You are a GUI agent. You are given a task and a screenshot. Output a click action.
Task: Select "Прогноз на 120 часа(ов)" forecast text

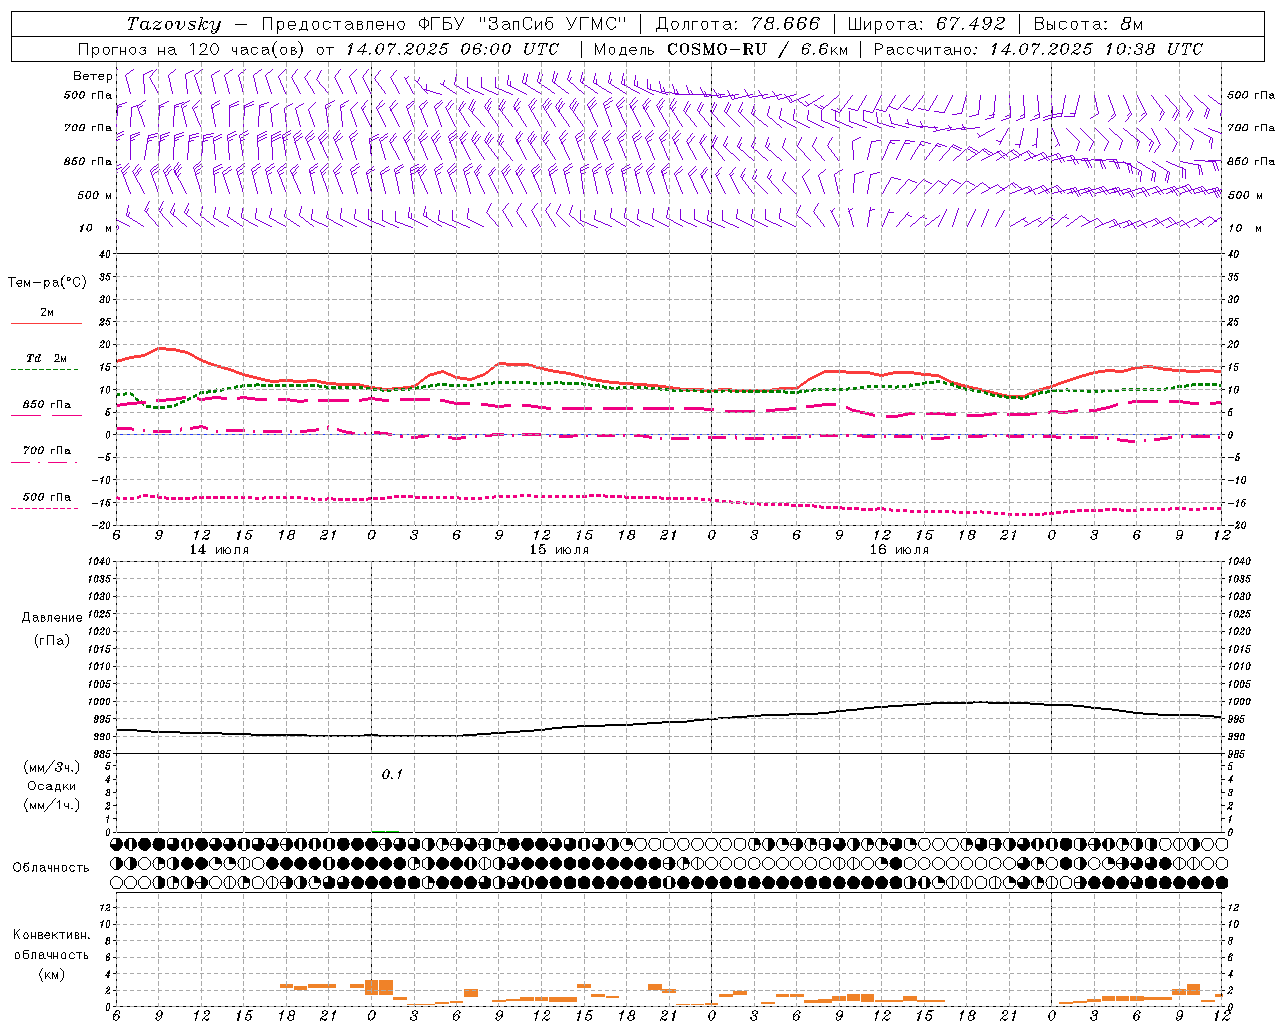[x=193, y=49]
